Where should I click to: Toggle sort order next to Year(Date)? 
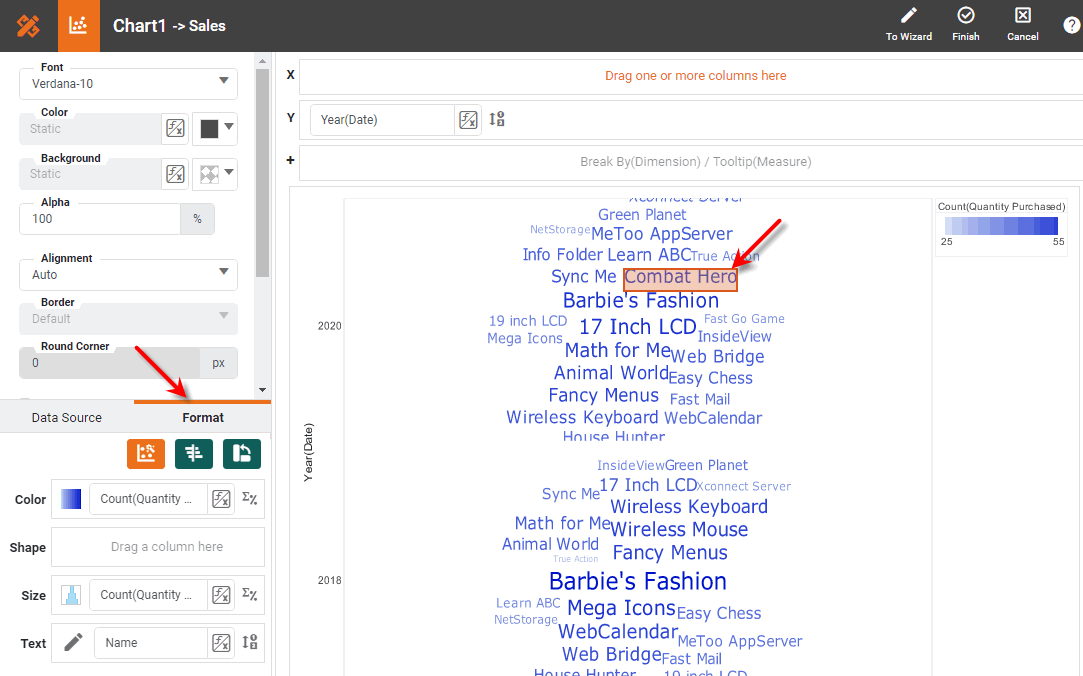click(496, 119)
